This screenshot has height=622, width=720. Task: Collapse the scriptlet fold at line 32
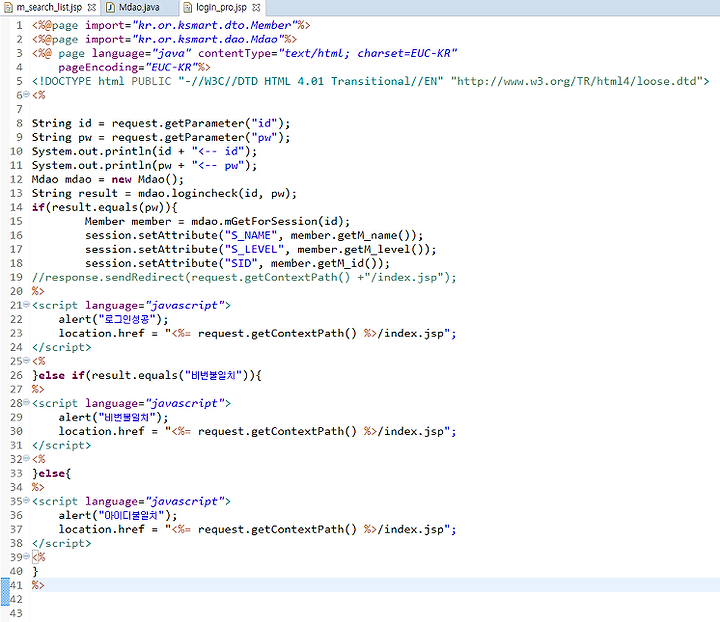[27, 458]
